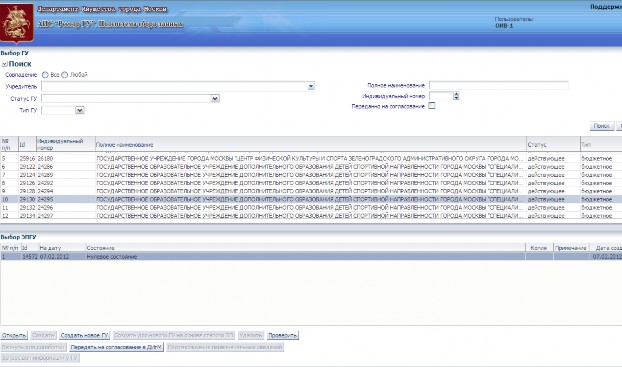Select row 5 with Id 25916
Image resolution: width=622 pixels, height=367 pixels.
[311, 158]
